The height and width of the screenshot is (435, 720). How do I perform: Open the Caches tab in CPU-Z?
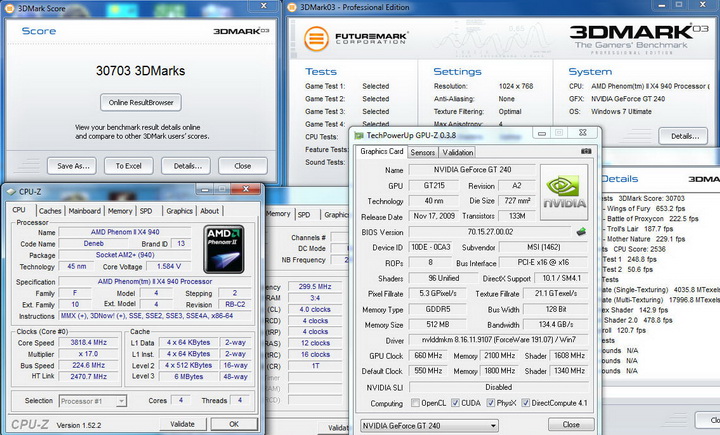[50, 211]
